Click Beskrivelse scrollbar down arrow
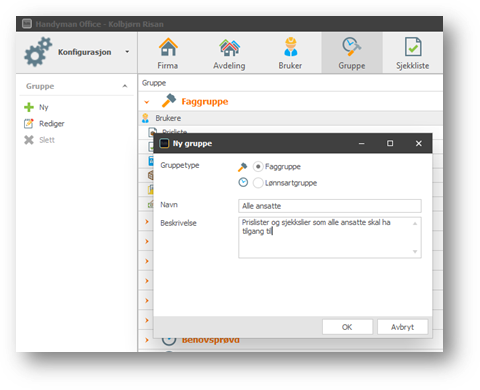The width and height of the screenshot is (480, 390). click(x=415, y=252)
